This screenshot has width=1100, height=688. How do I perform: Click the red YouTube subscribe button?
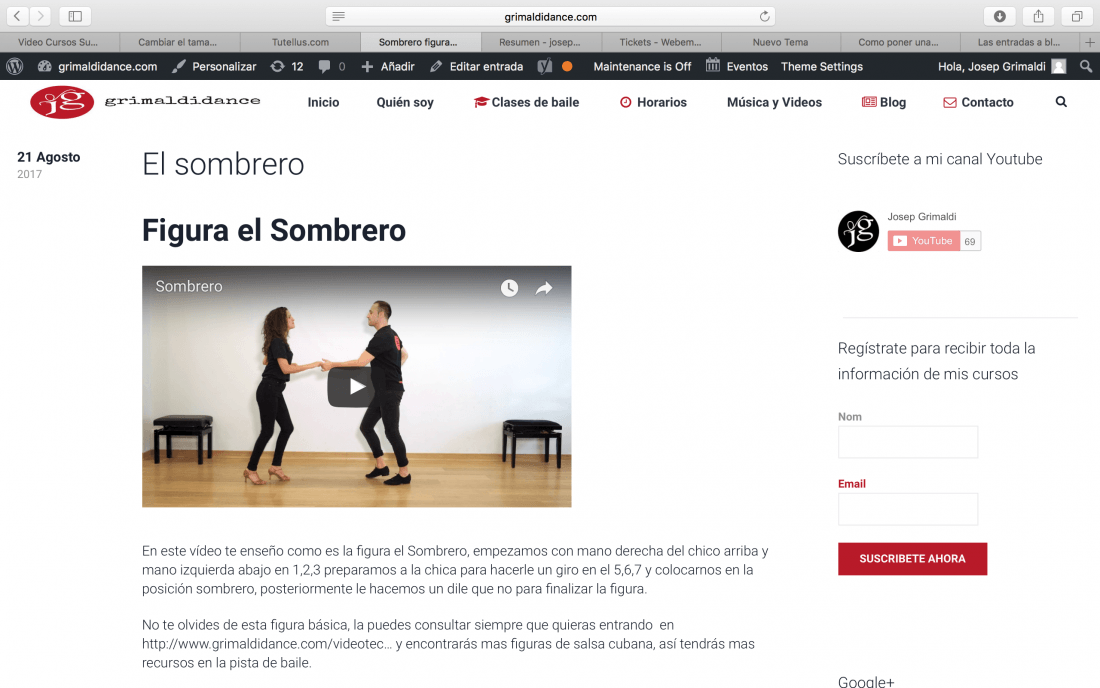click(923, 241)
